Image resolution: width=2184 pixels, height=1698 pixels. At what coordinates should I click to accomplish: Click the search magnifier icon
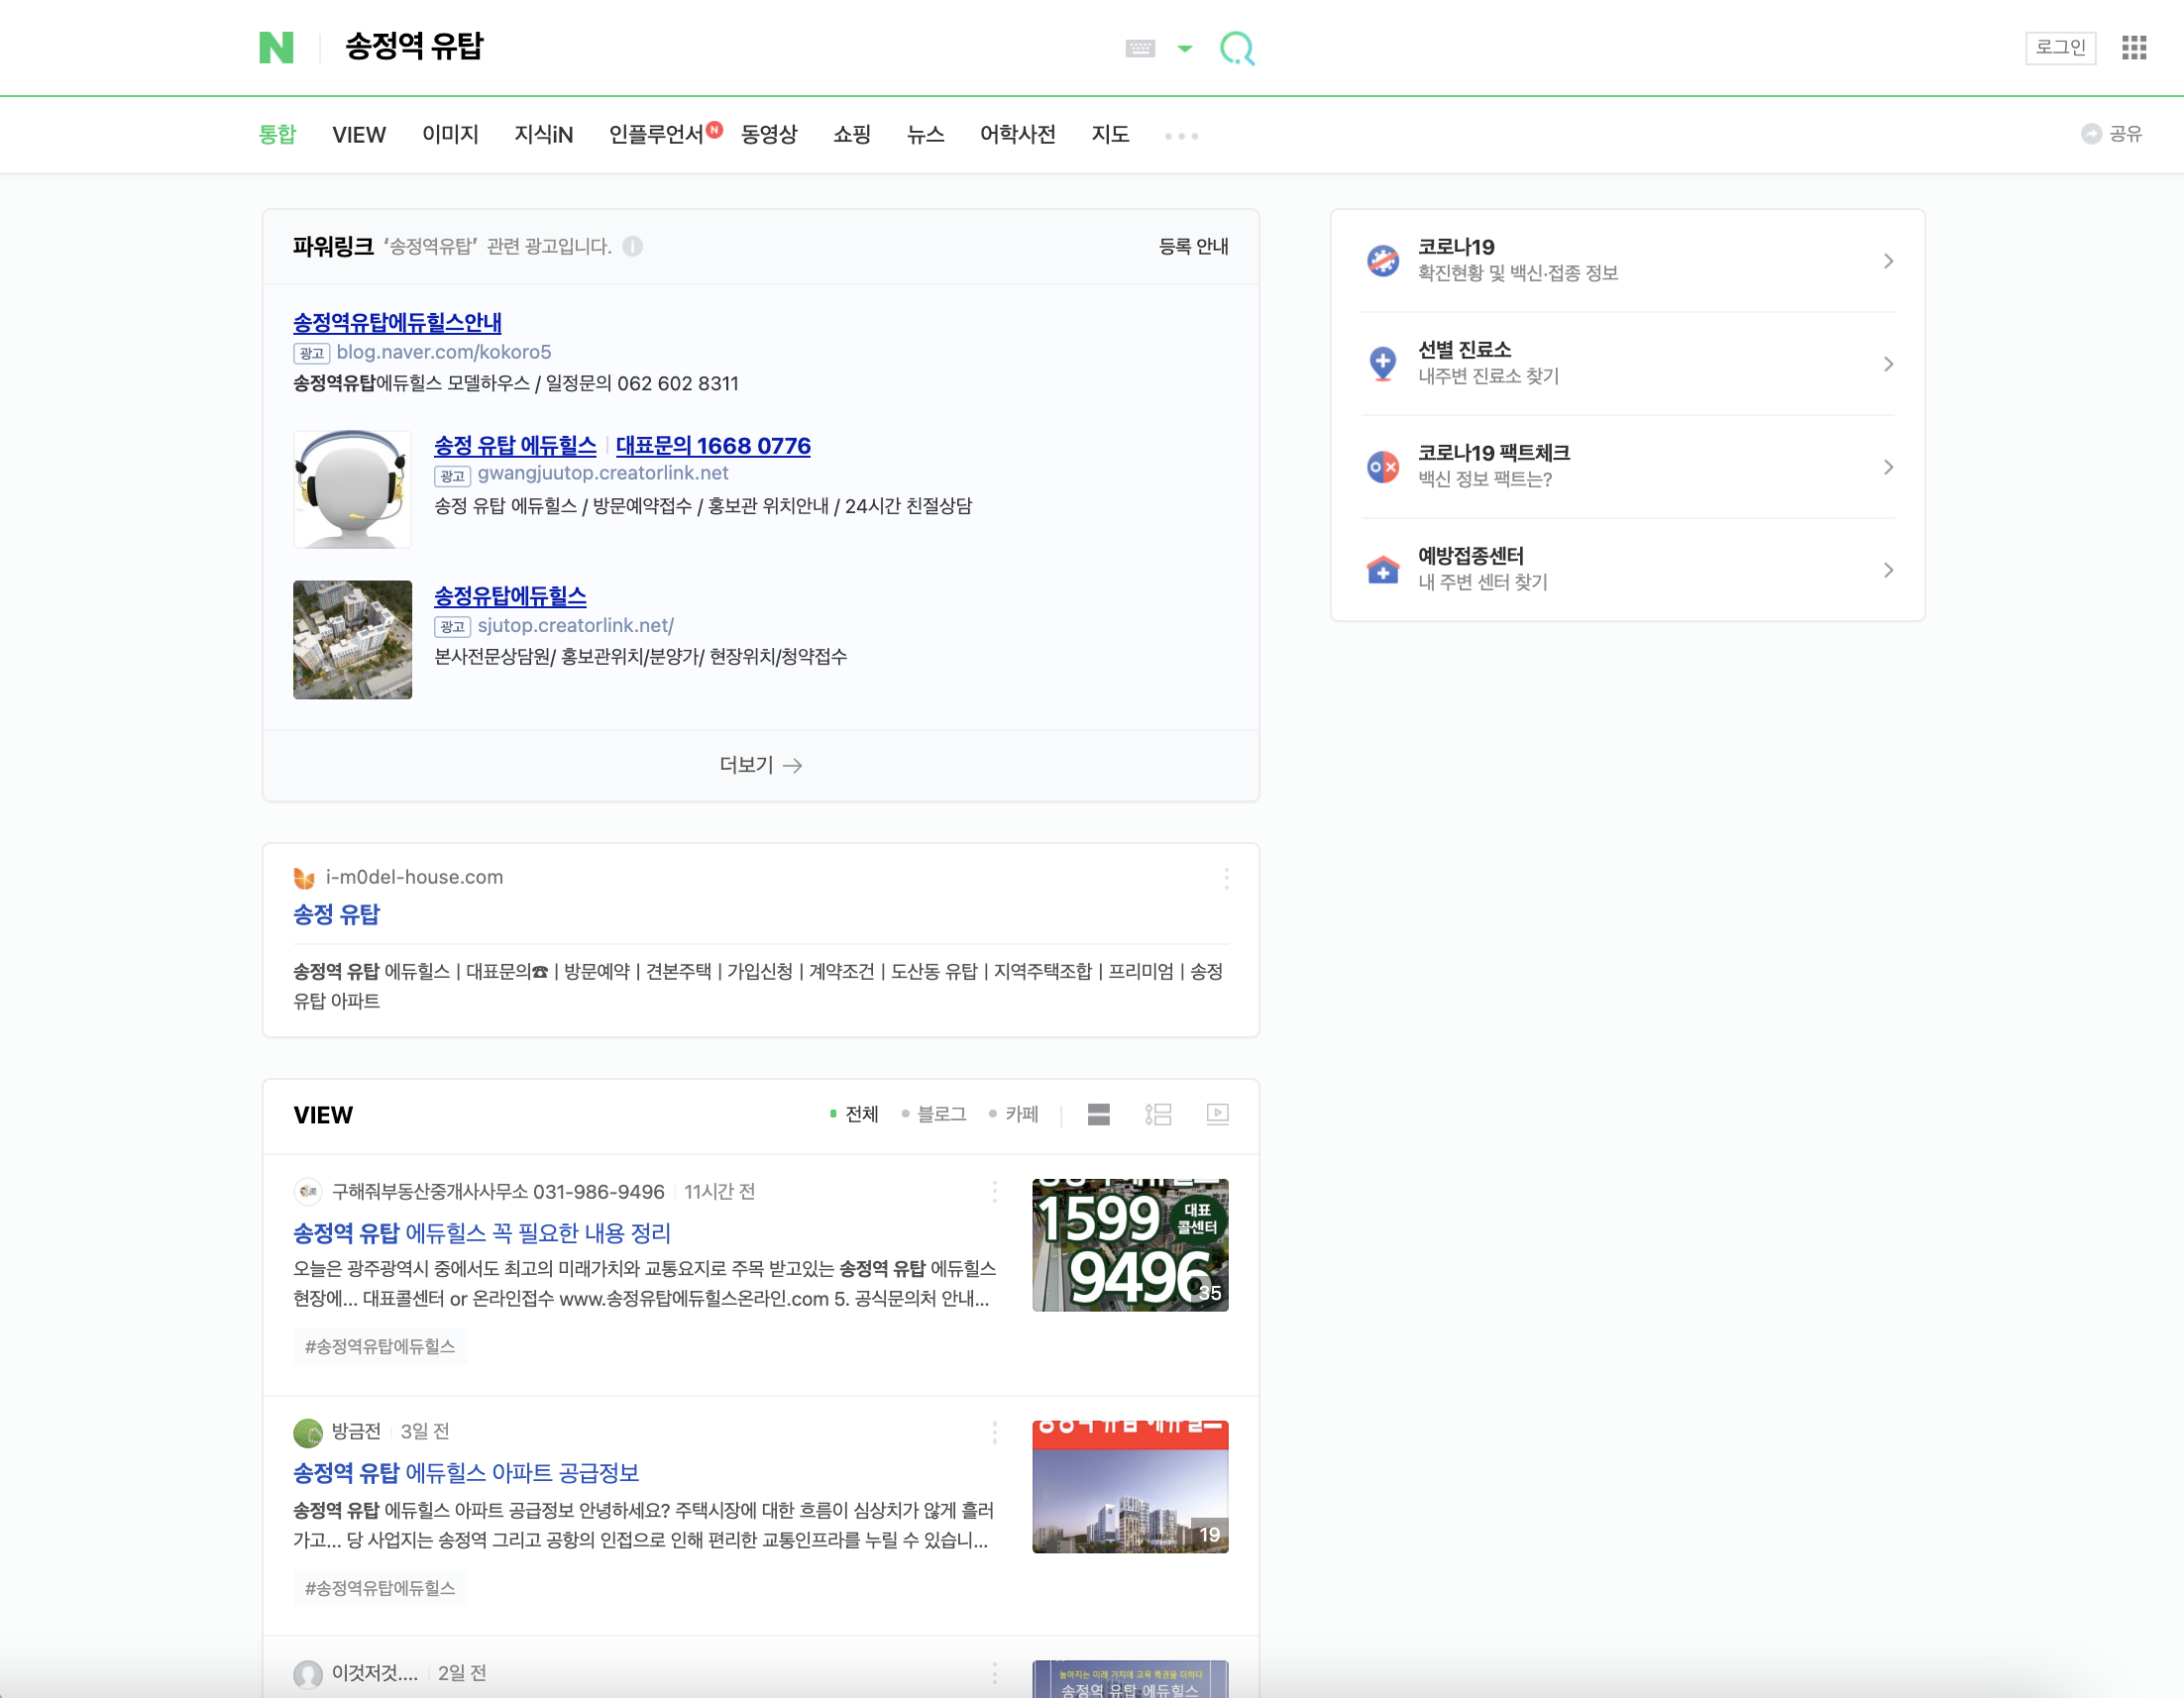coord(1237,48)
